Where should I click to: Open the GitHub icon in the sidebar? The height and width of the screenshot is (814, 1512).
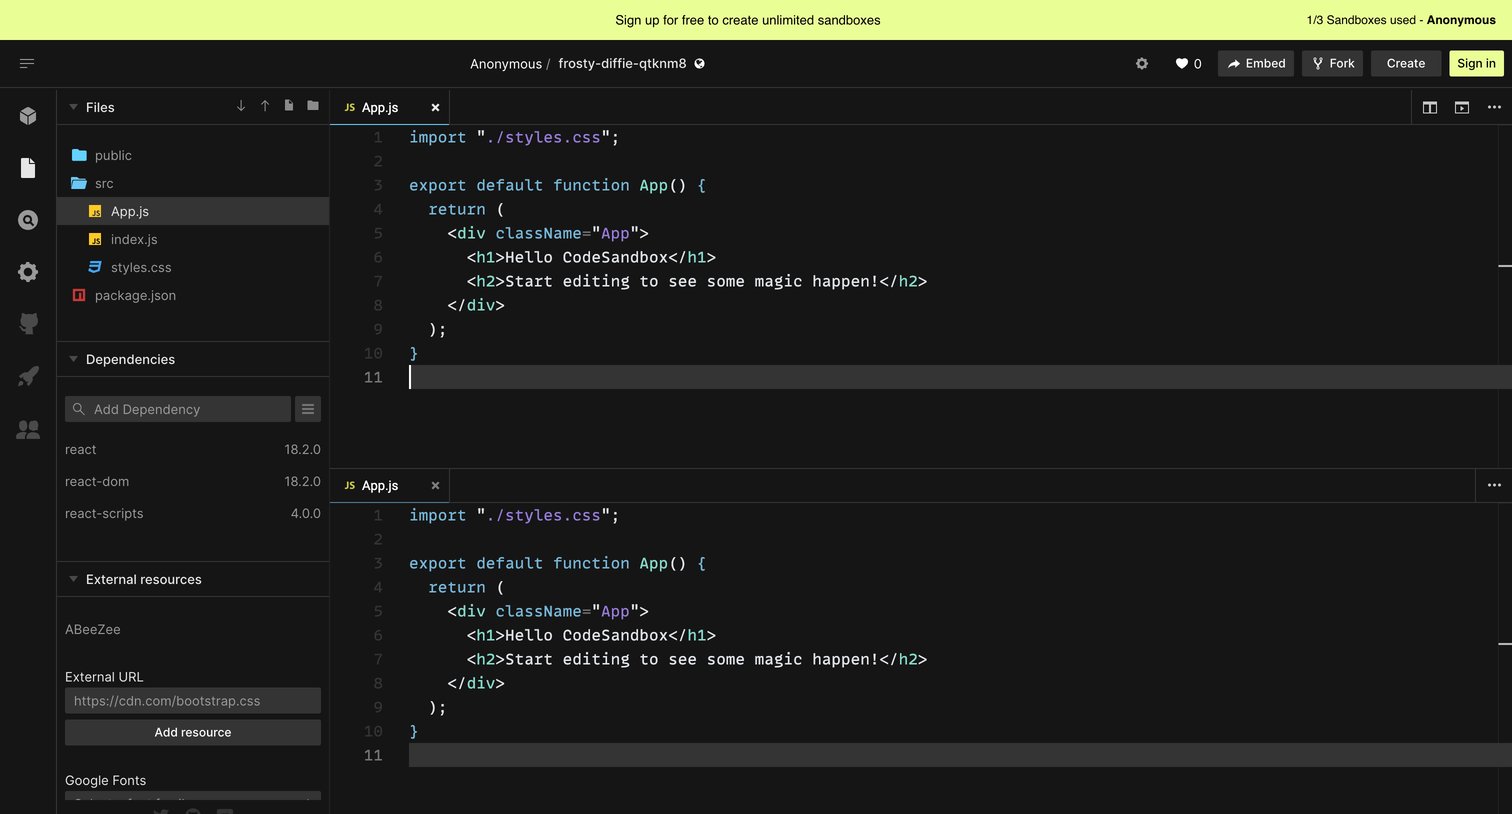pyautogui.click(x=28, y=324)
